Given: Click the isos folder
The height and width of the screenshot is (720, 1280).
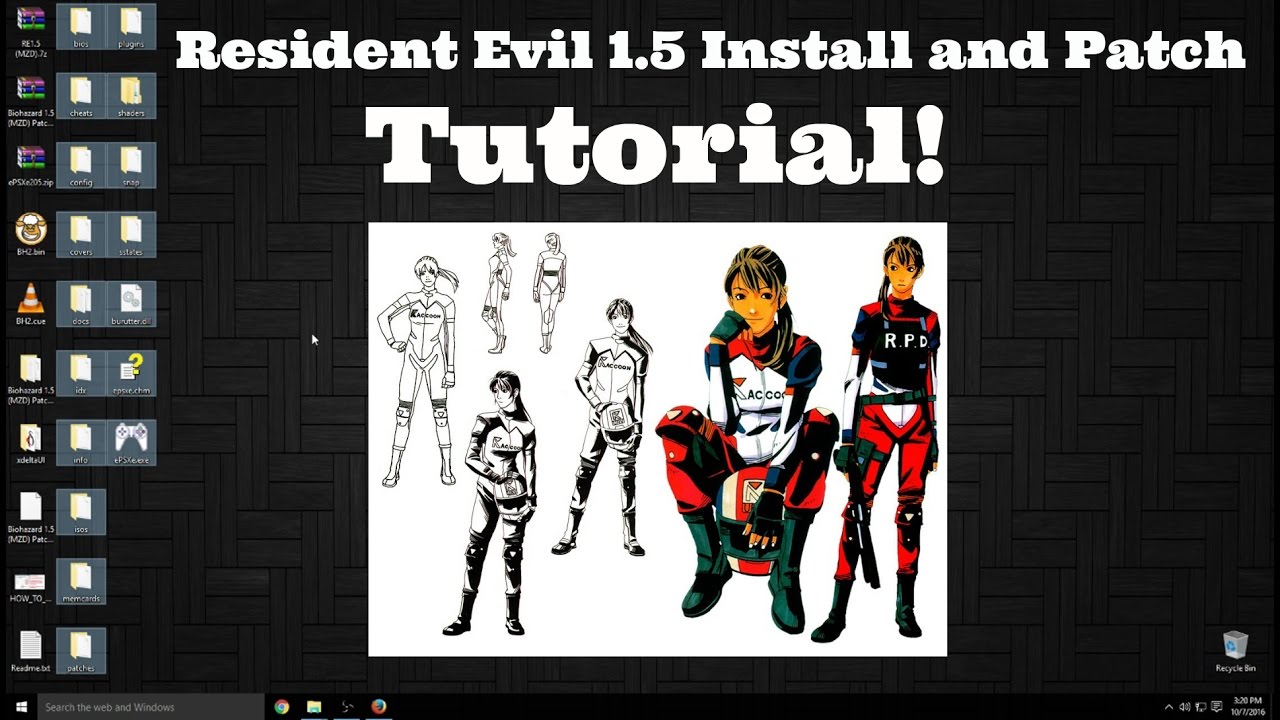Looking at the screenshot, I should click(81, 512).
